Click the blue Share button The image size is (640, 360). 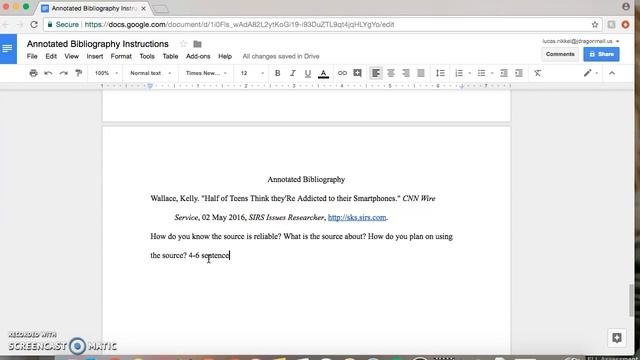click(x=601, y=54)
